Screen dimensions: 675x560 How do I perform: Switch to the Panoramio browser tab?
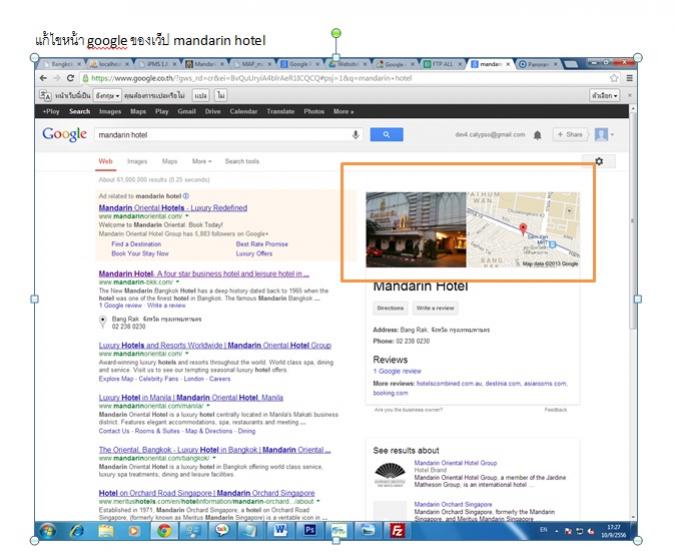click(538, 64)
